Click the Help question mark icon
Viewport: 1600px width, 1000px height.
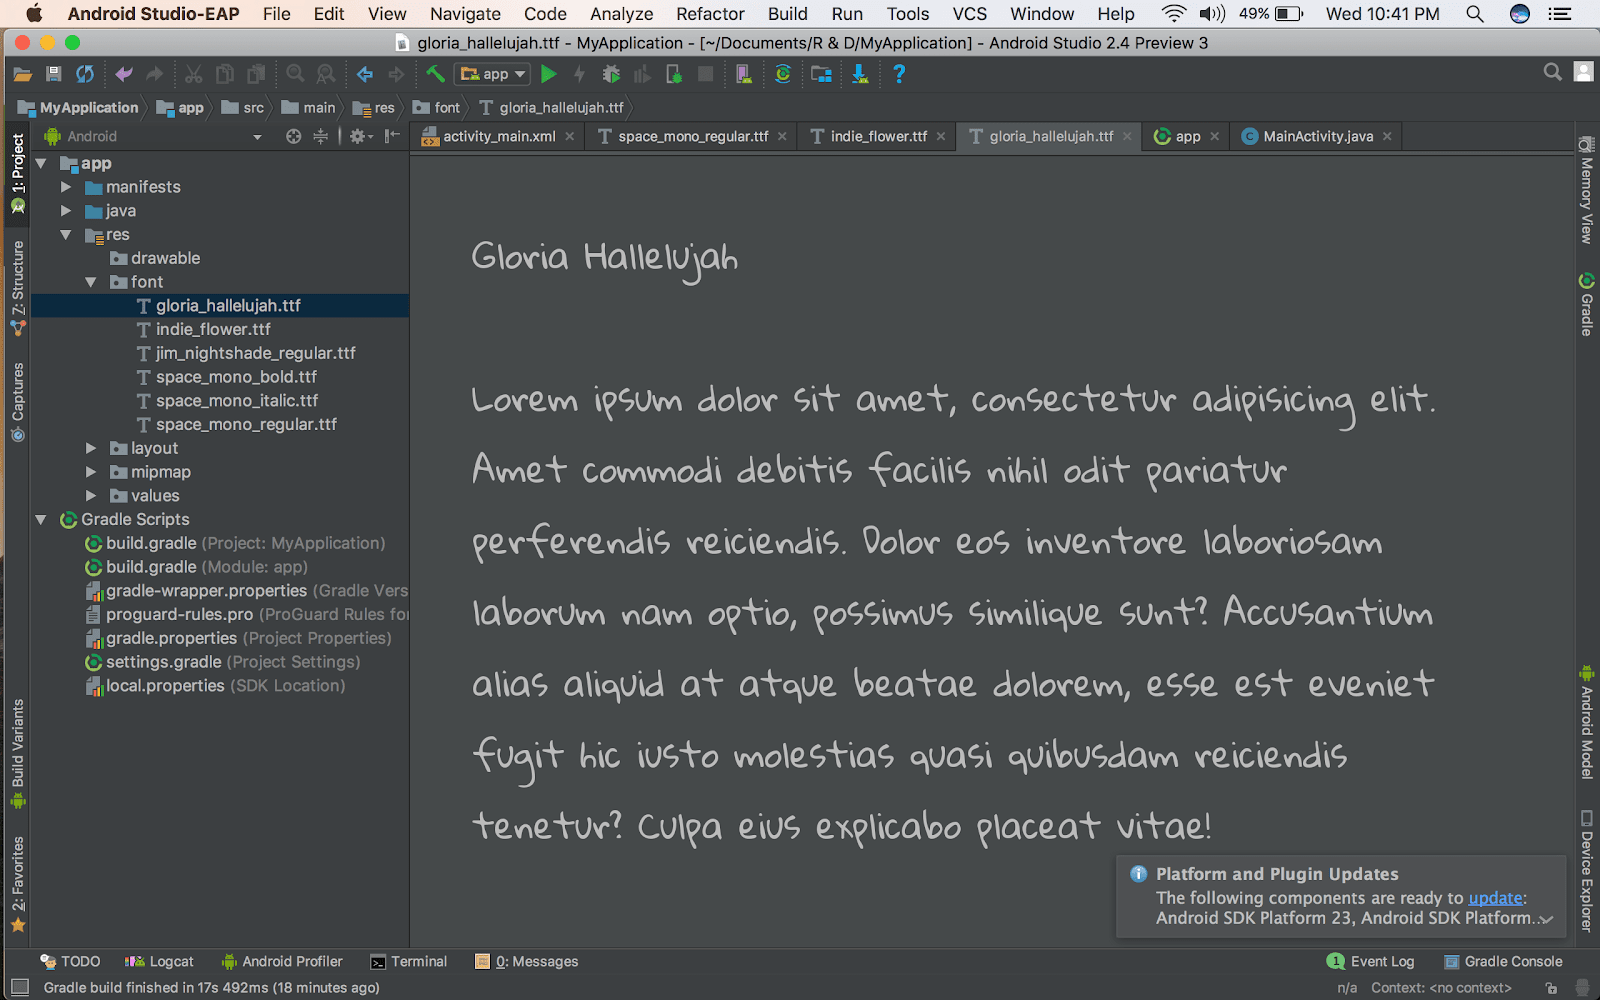point(899,74)
